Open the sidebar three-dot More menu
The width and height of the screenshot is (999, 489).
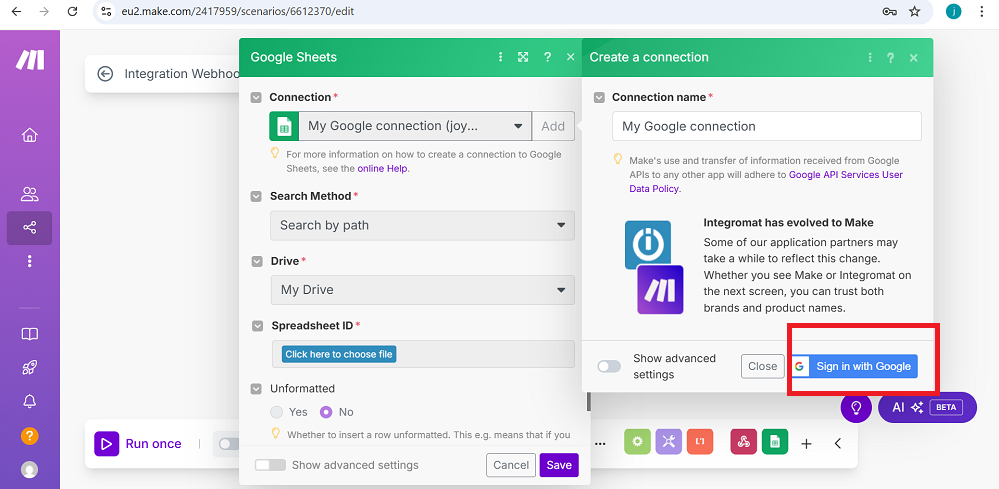click(x=29, y=261)
